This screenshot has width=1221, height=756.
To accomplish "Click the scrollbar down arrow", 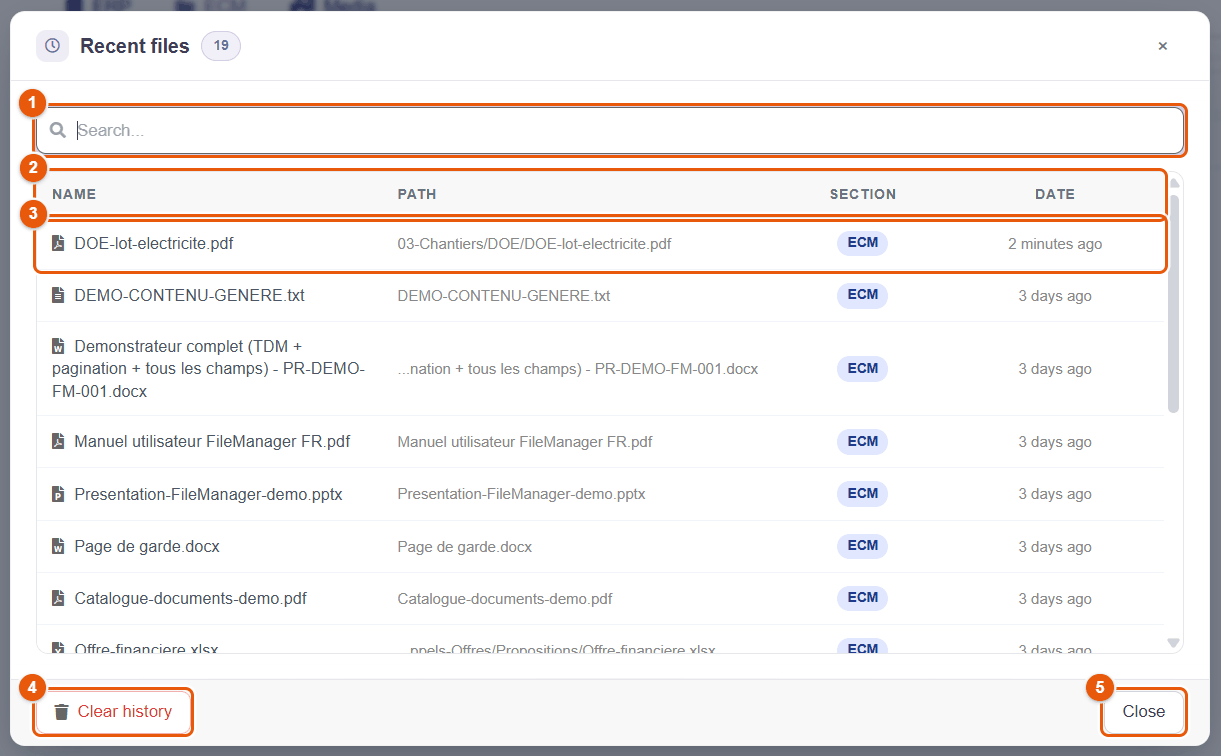I will point(1174,643).
